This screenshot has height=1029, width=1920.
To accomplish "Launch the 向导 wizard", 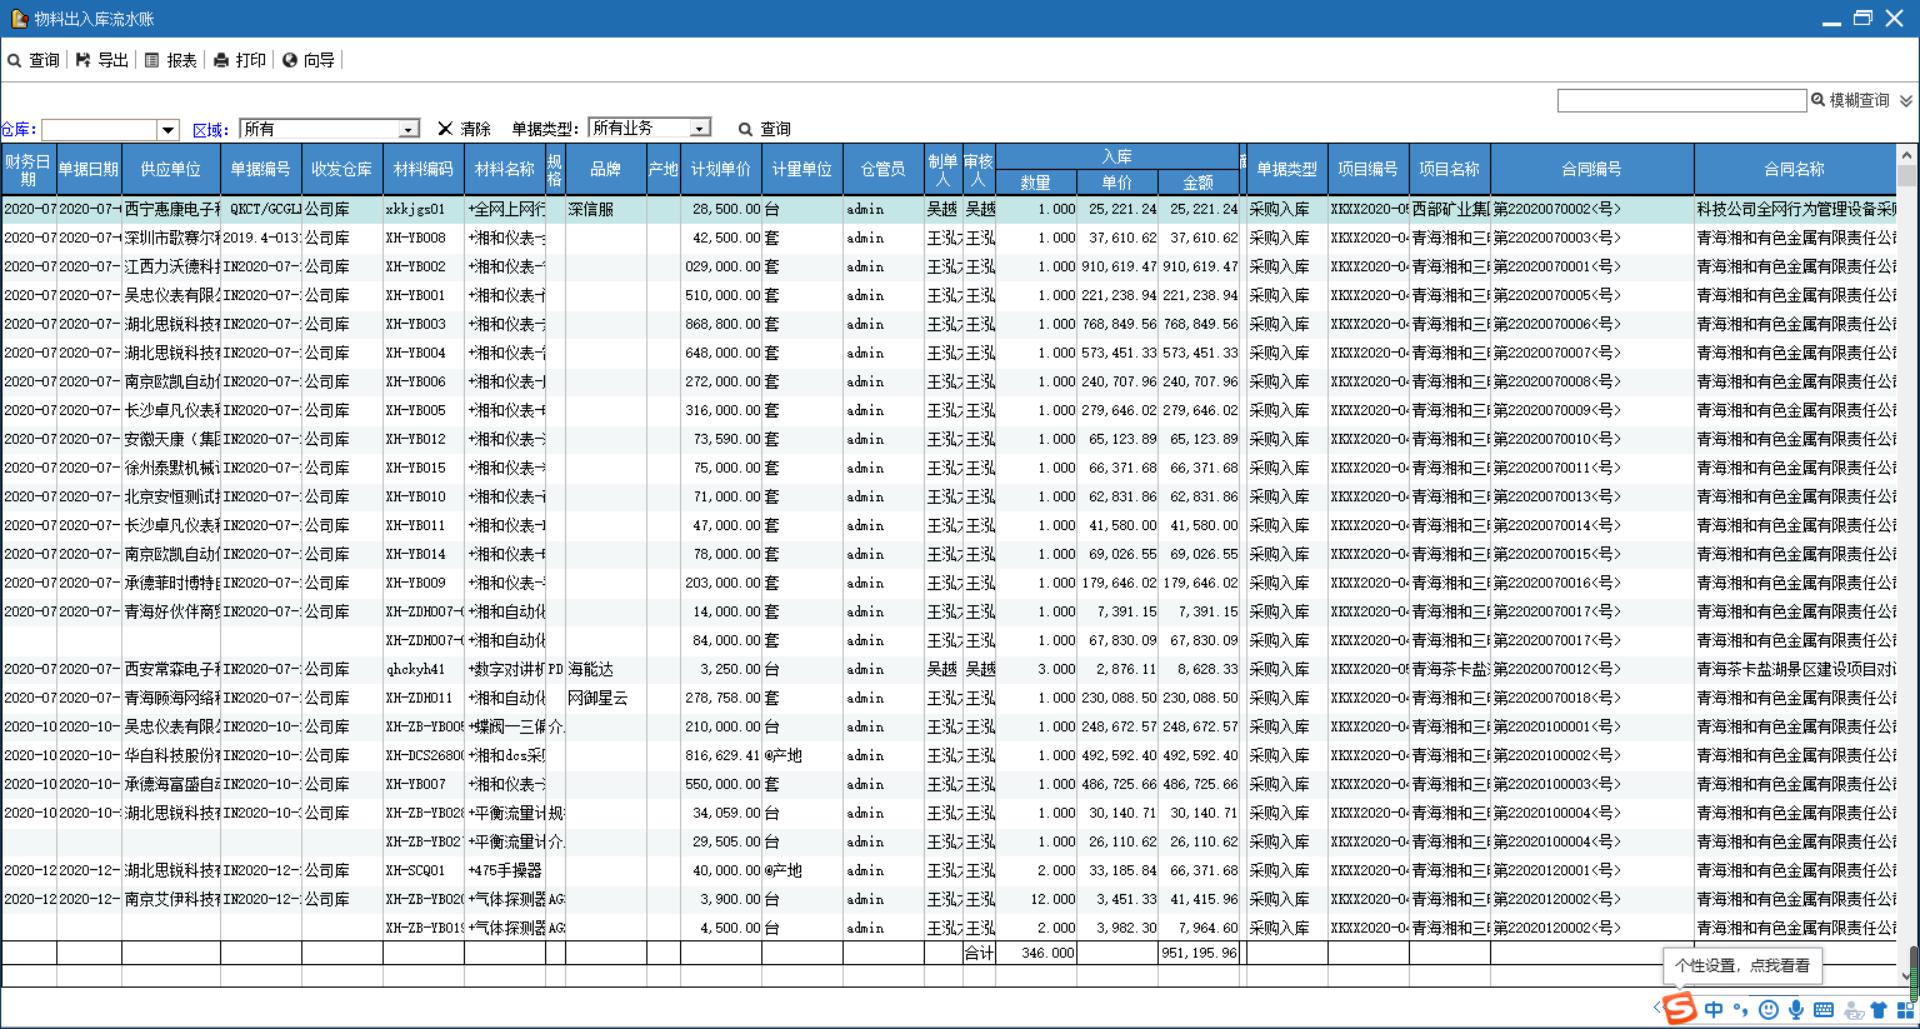I will tap(308, 60).
